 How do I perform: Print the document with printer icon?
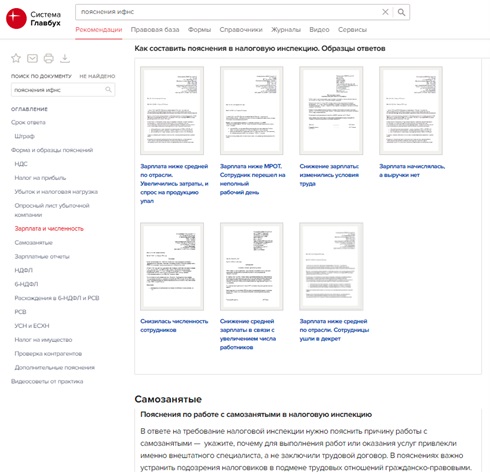tap(49, 58)
